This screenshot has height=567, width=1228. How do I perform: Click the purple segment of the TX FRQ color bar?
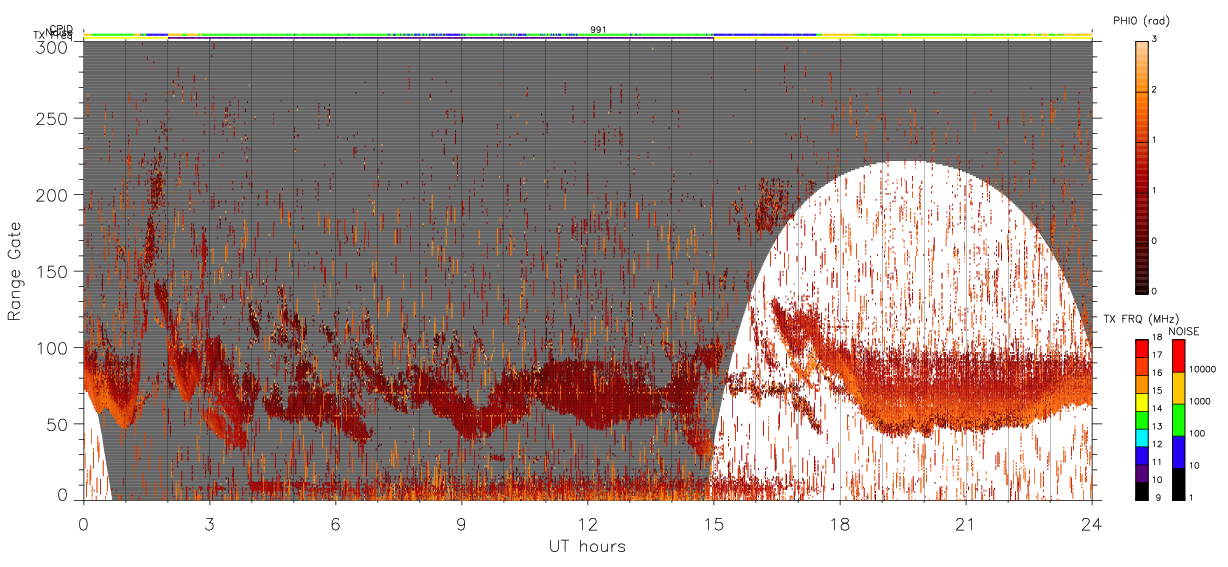coord(1141,474)
